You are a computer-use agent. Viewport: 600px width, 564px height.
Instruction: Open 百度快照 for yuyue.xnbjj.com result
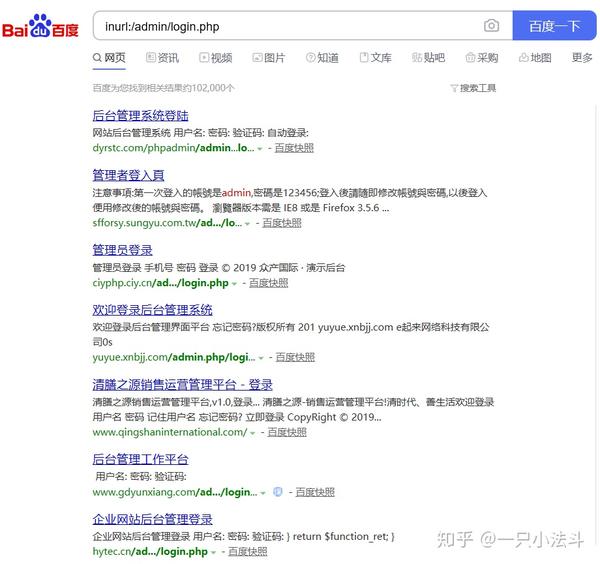click(295, 357)
